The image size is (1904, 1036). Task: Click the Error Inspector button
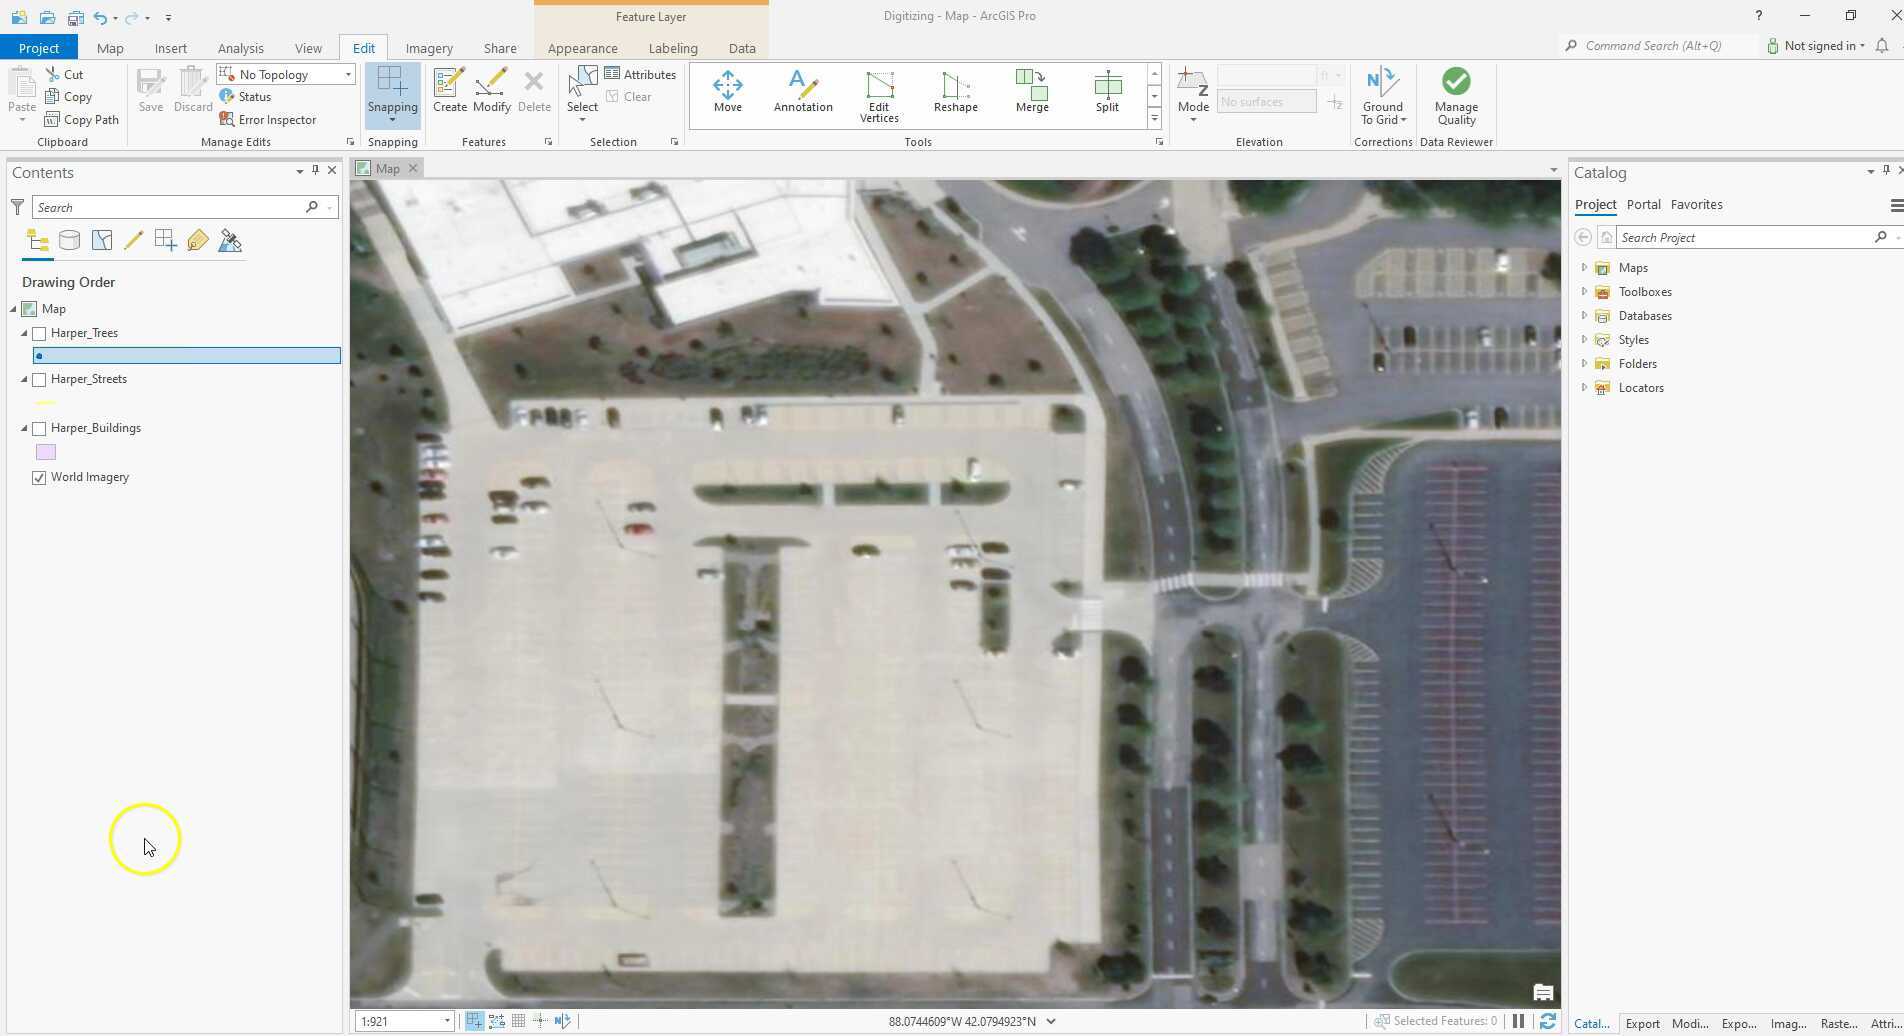click(268, 120)
